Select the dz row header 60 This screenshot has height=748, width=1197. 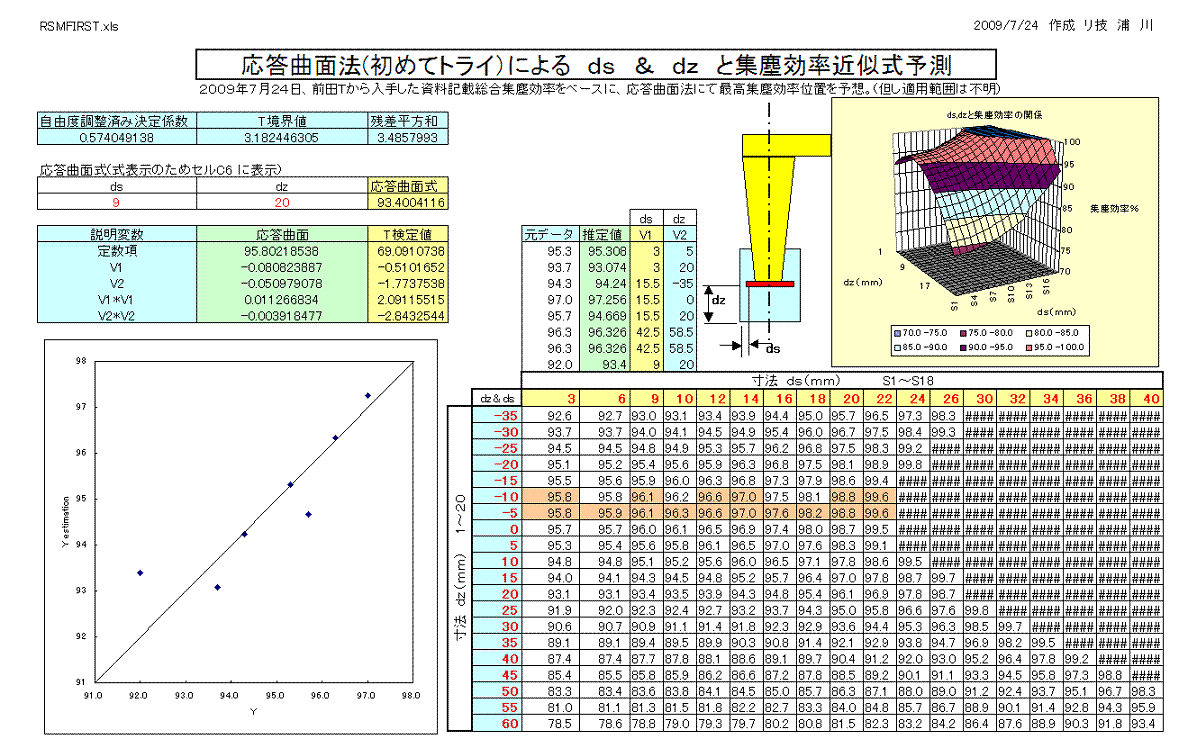pos(506,723)
